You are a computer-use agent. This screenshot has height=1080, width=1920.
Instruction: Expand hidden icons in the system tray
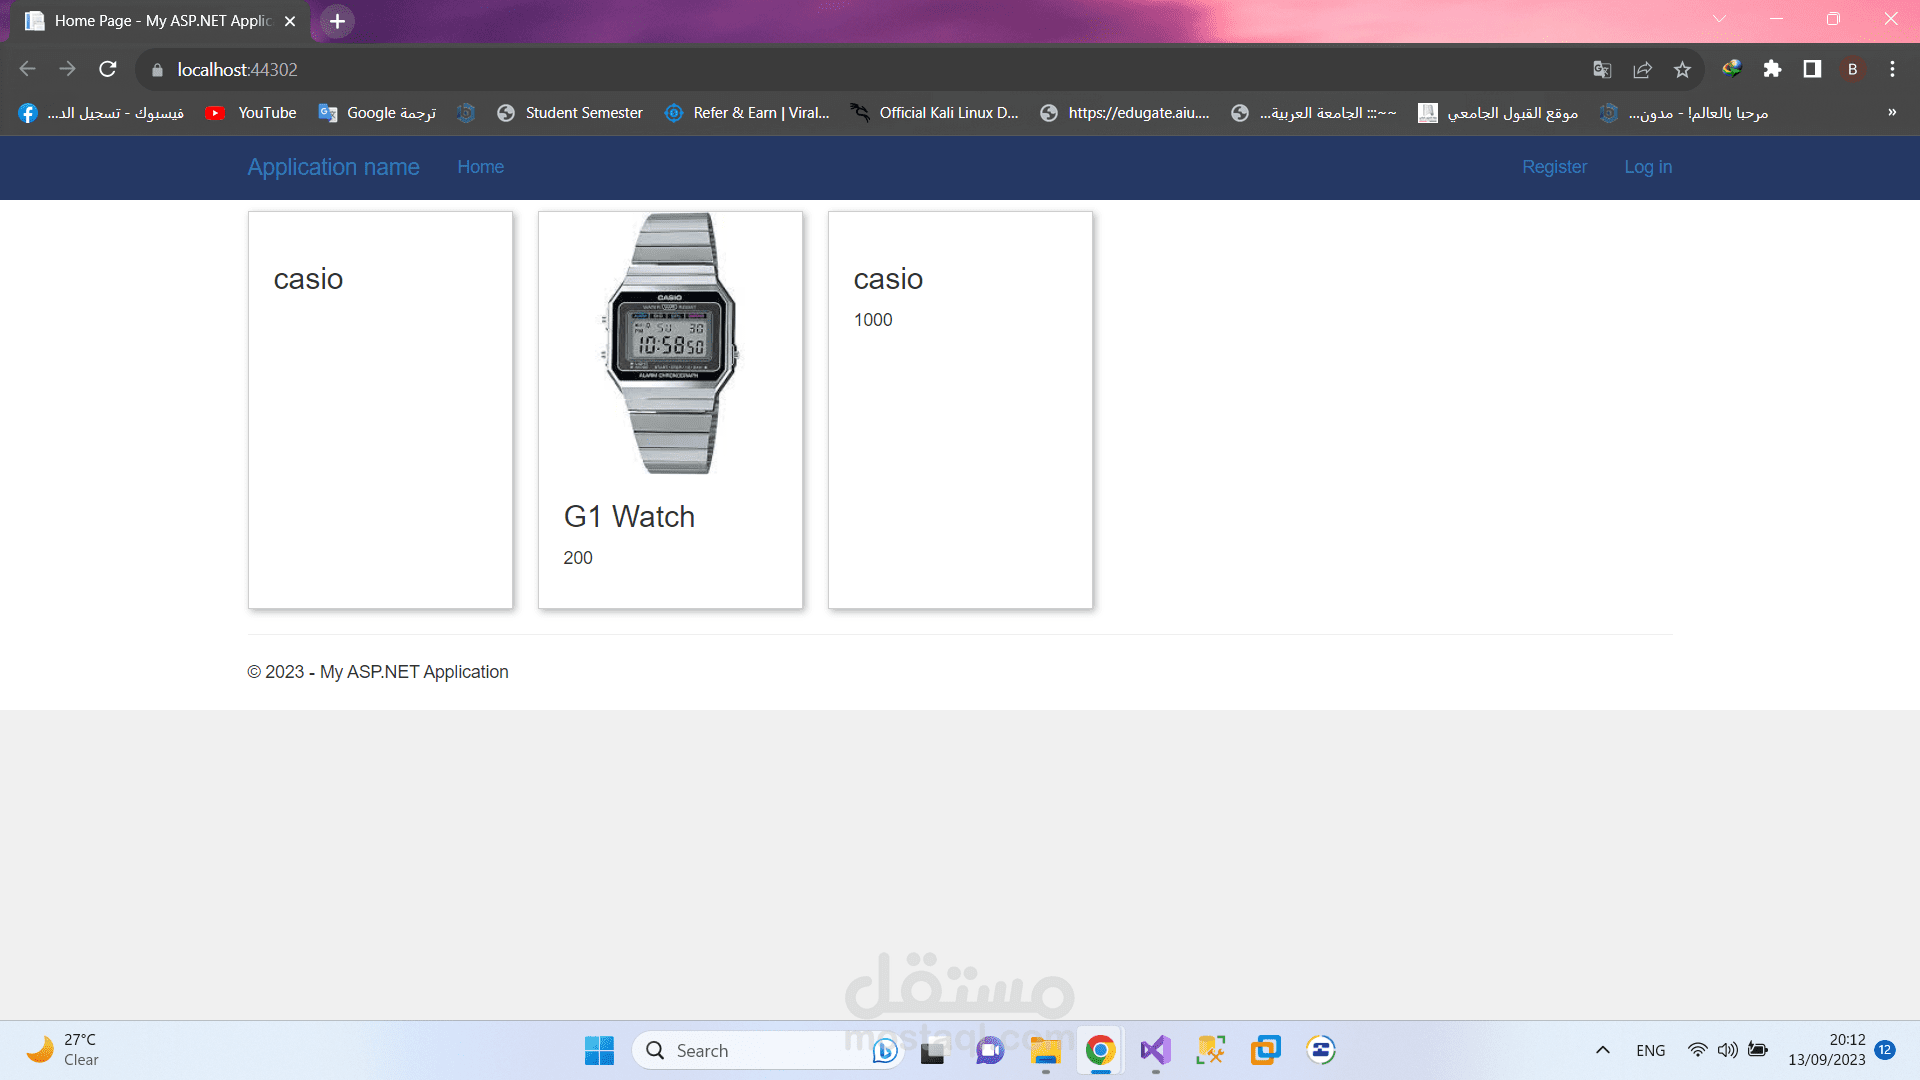[x=1601, y=1050]
